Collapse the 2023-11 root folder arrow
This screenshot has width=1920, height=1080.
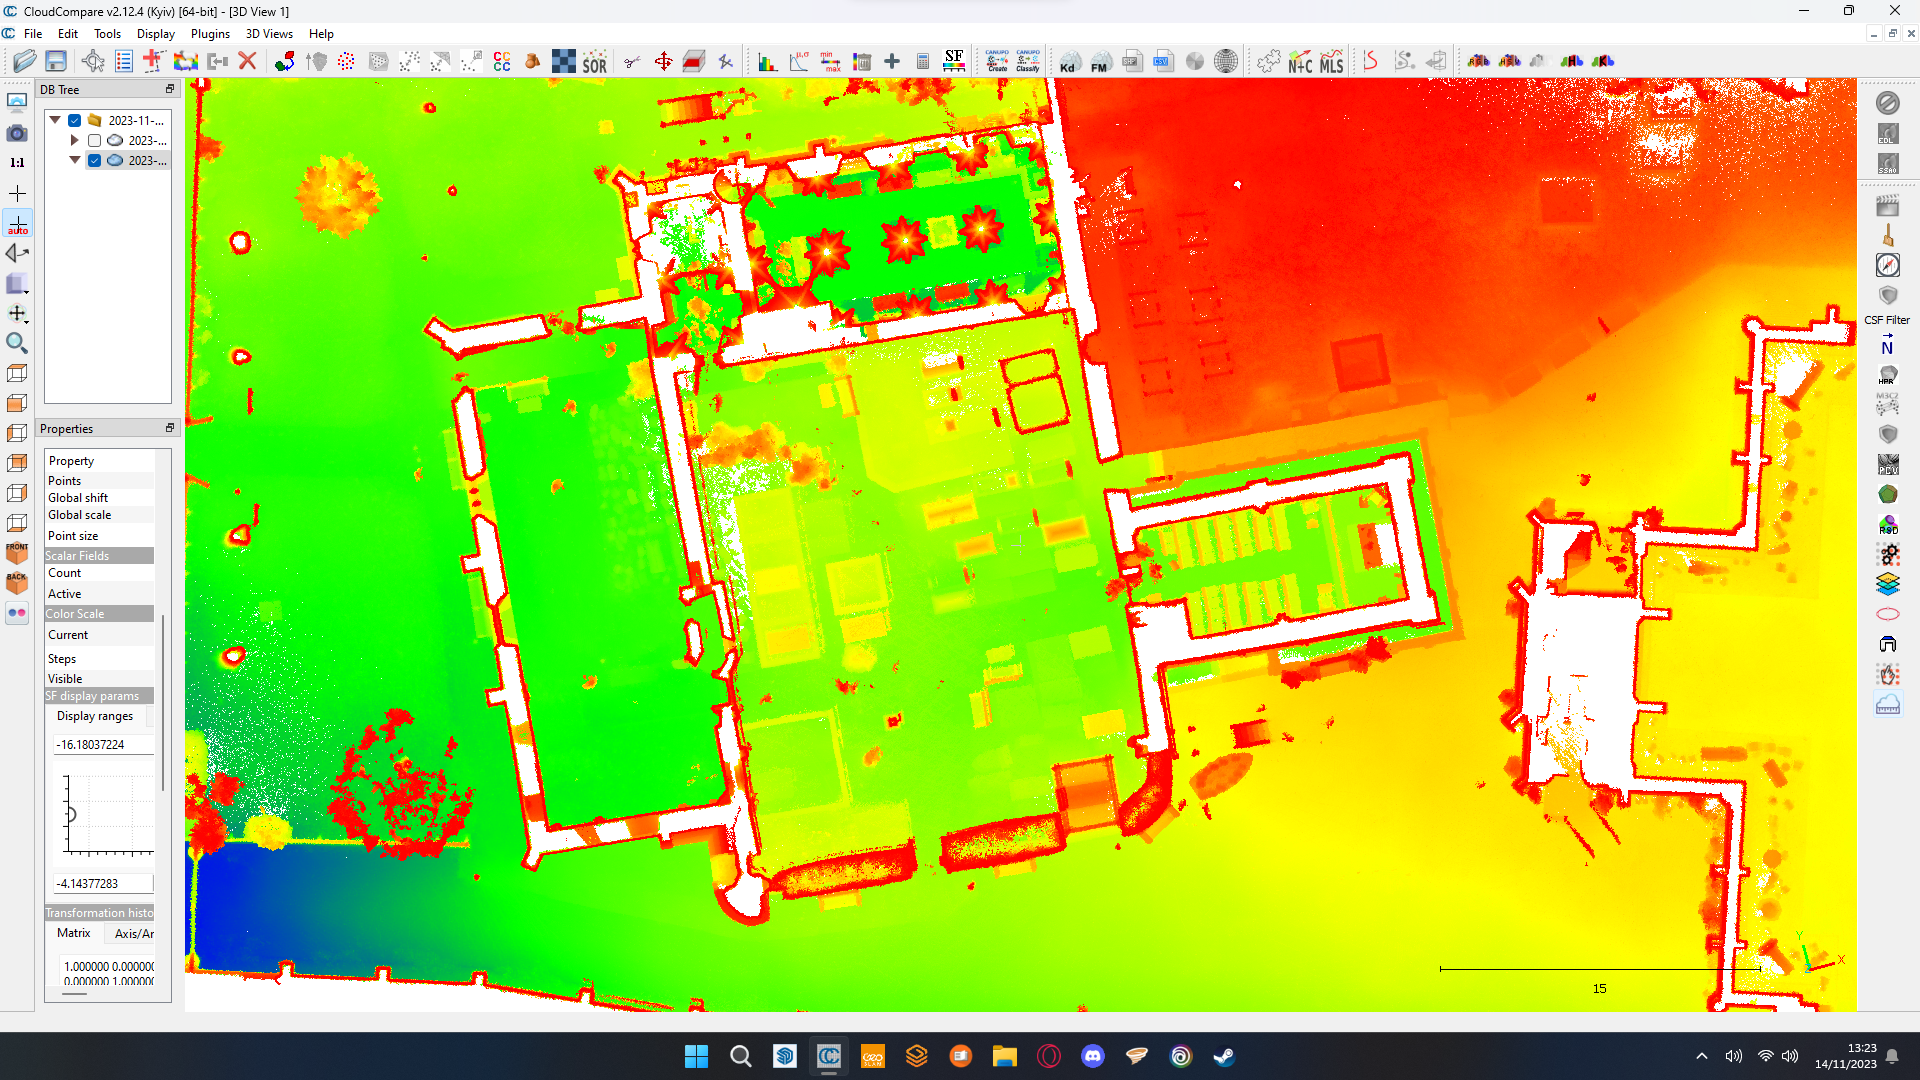(x=55, y=120)
